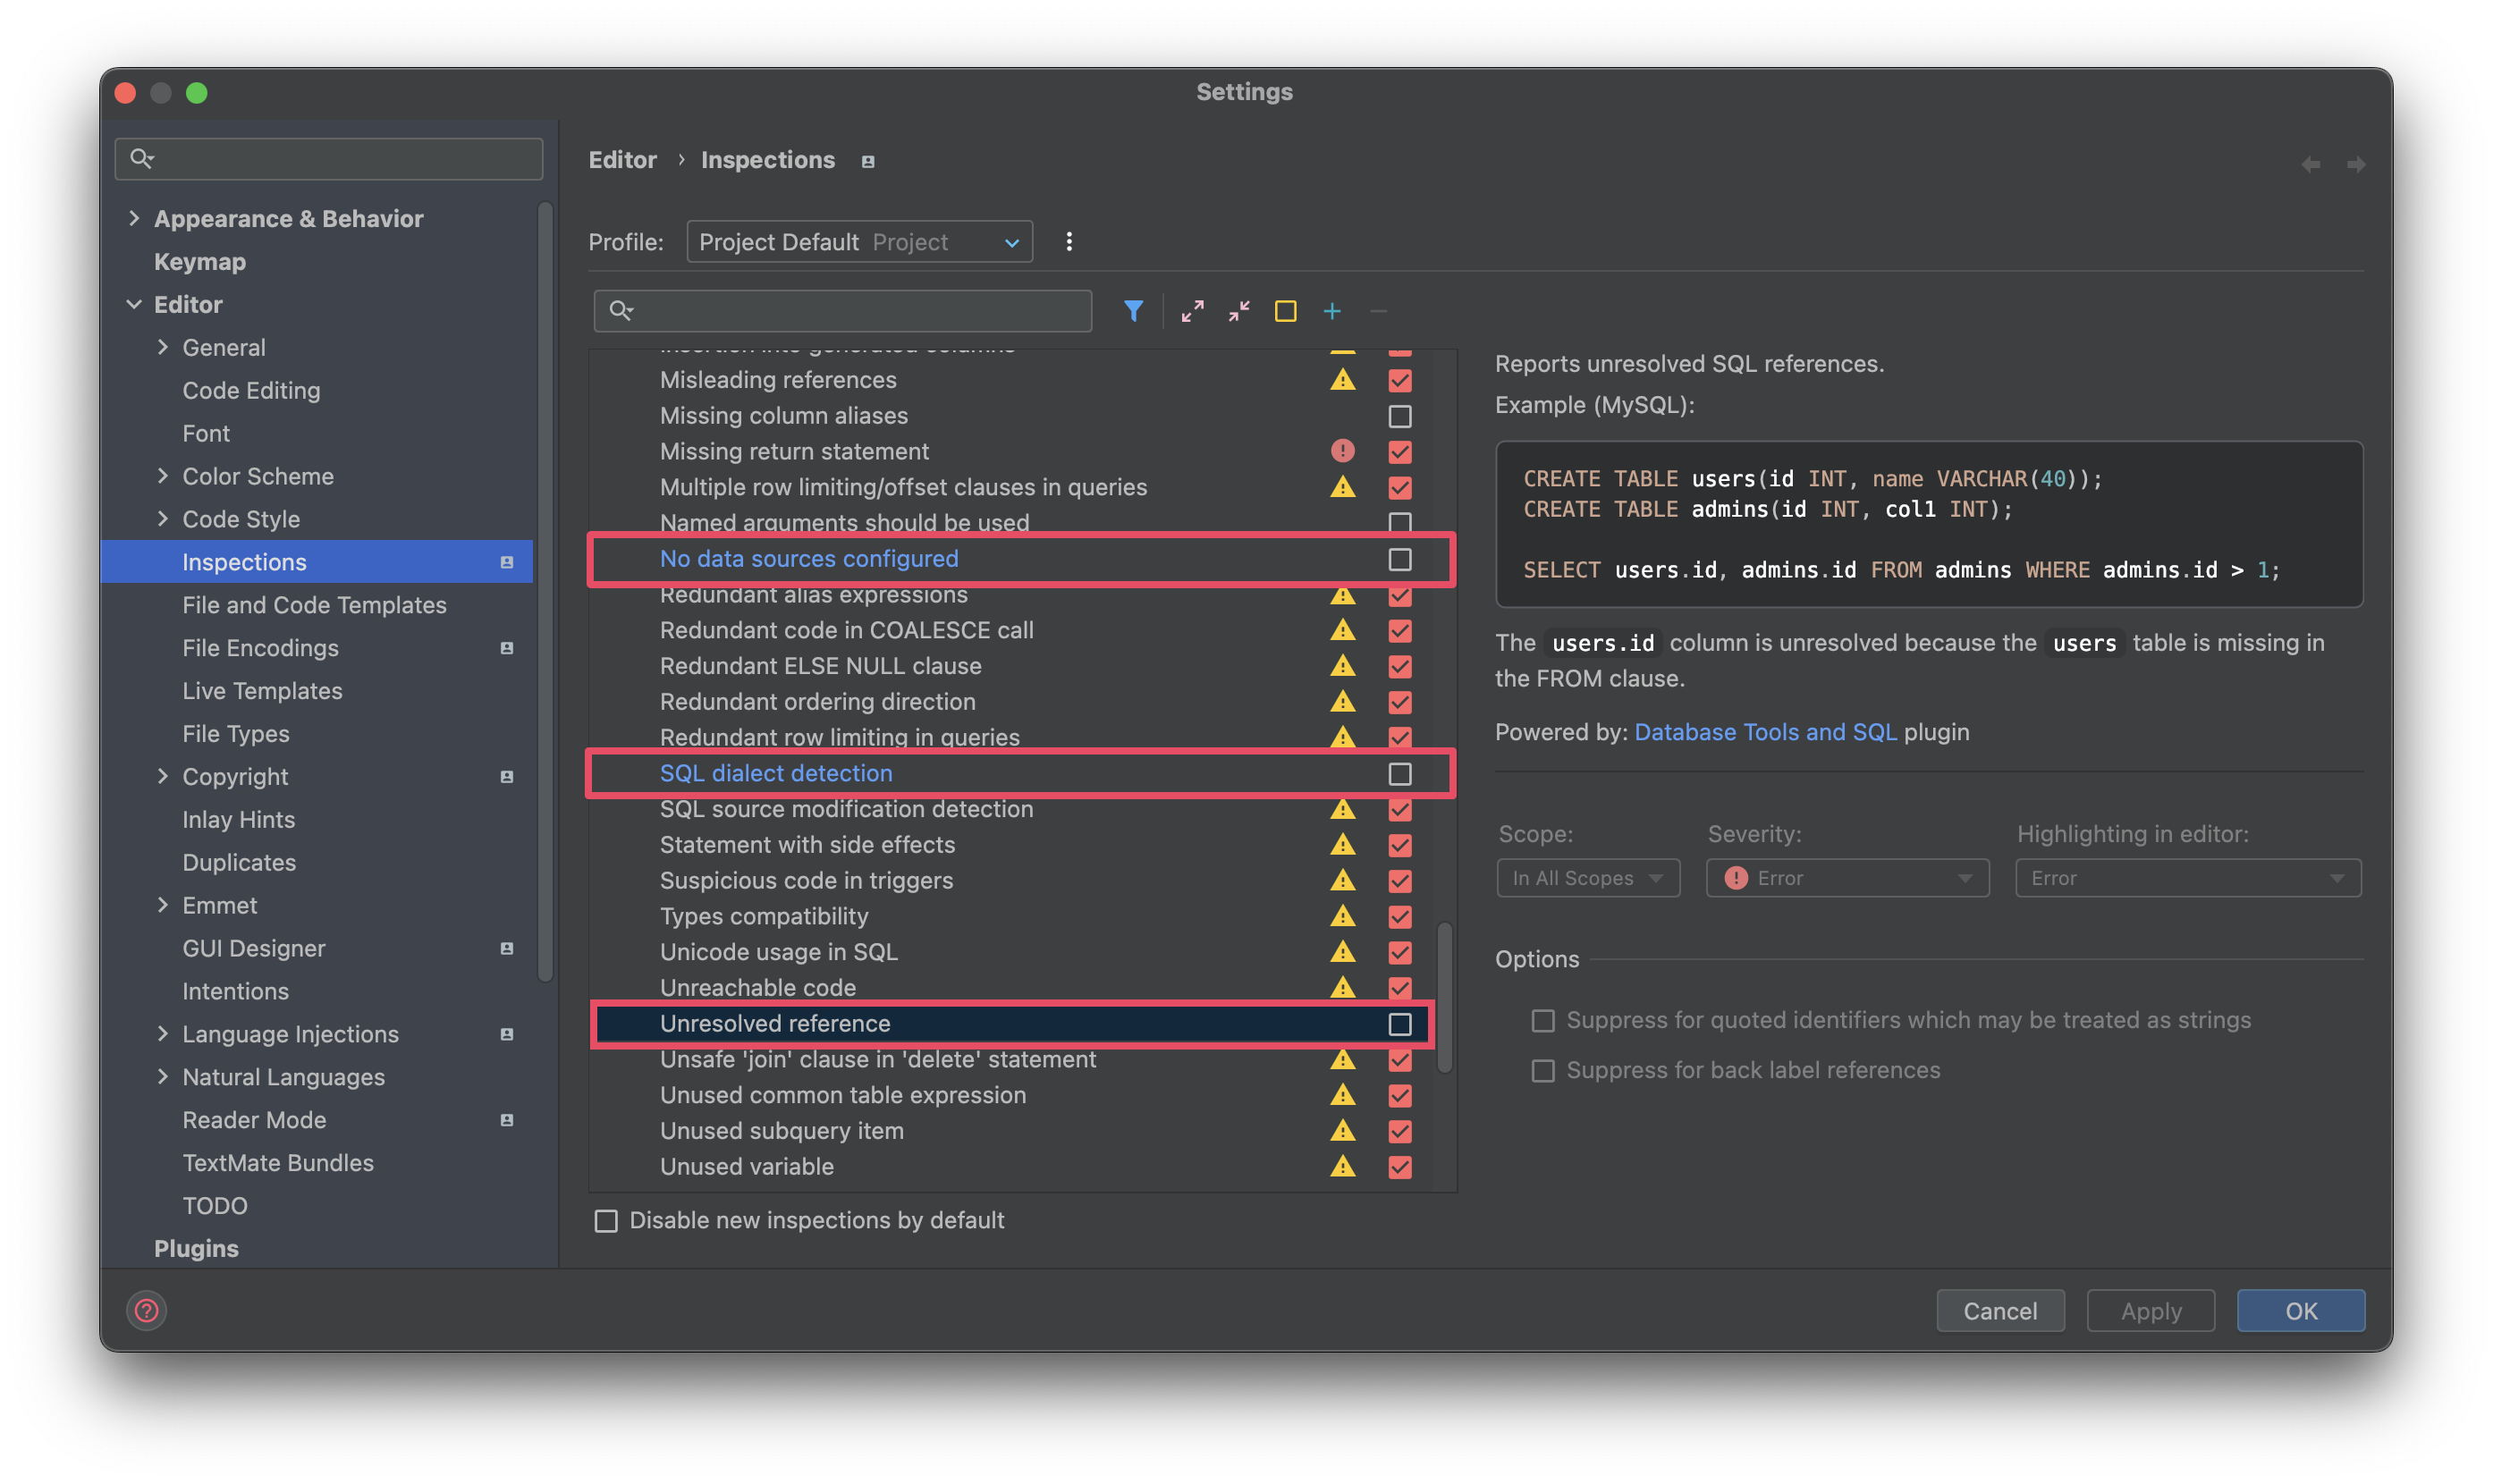
Task: Expand the Appearance & Behavior section
Action: click(134, 218)
